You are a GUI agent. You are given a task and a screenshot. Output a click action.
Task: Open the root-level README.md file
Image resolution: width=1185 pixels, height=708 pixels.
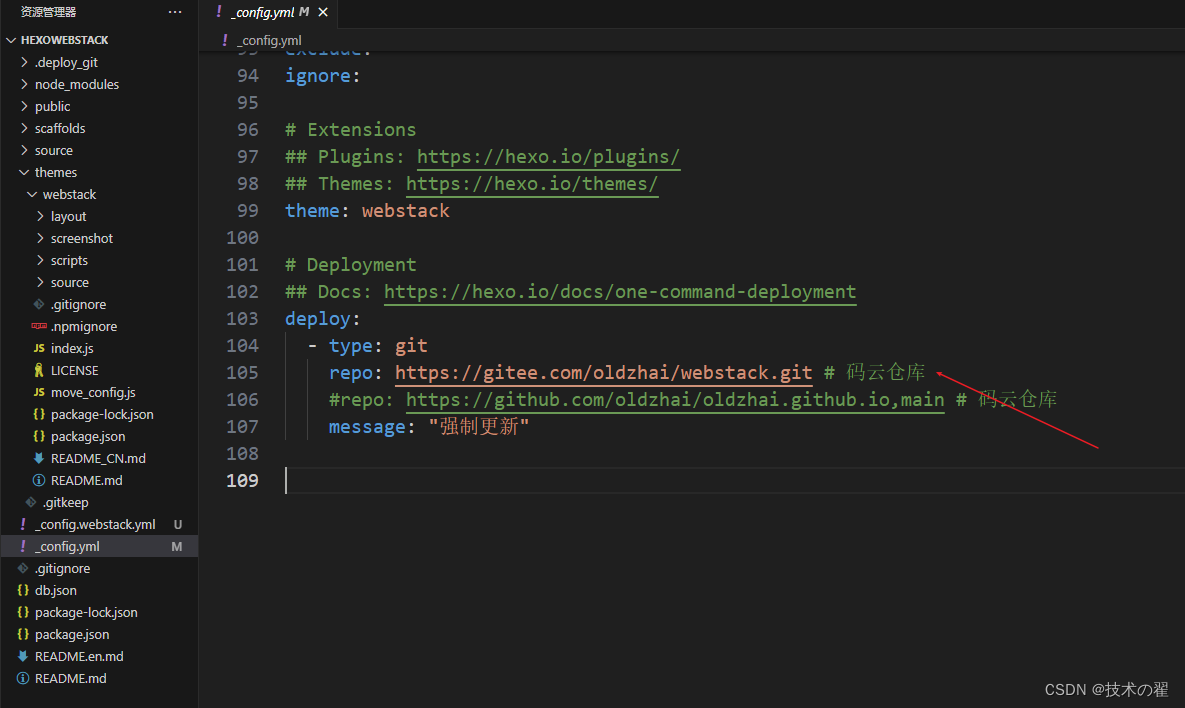pyautogui.click(x=70, y=678)
